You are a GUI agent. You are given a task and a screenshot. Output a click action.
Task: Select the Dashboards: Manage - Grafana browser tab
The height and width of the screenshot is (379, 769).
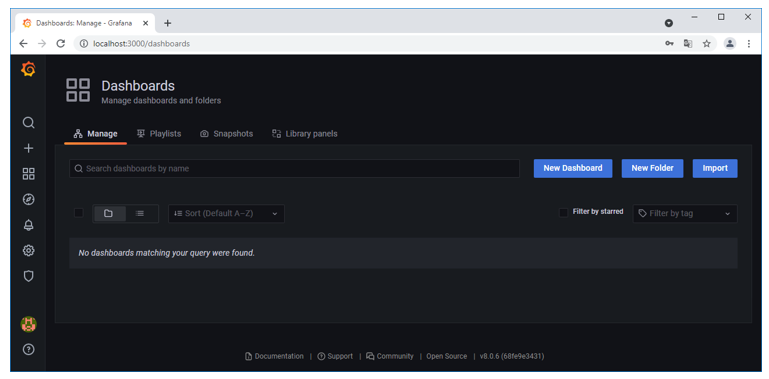pos(84,23)
